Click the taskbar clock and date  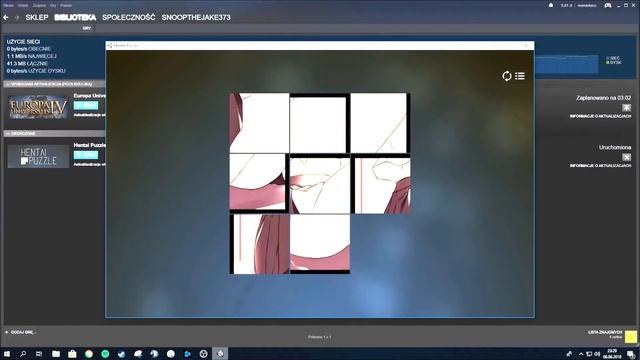point(612,354)
